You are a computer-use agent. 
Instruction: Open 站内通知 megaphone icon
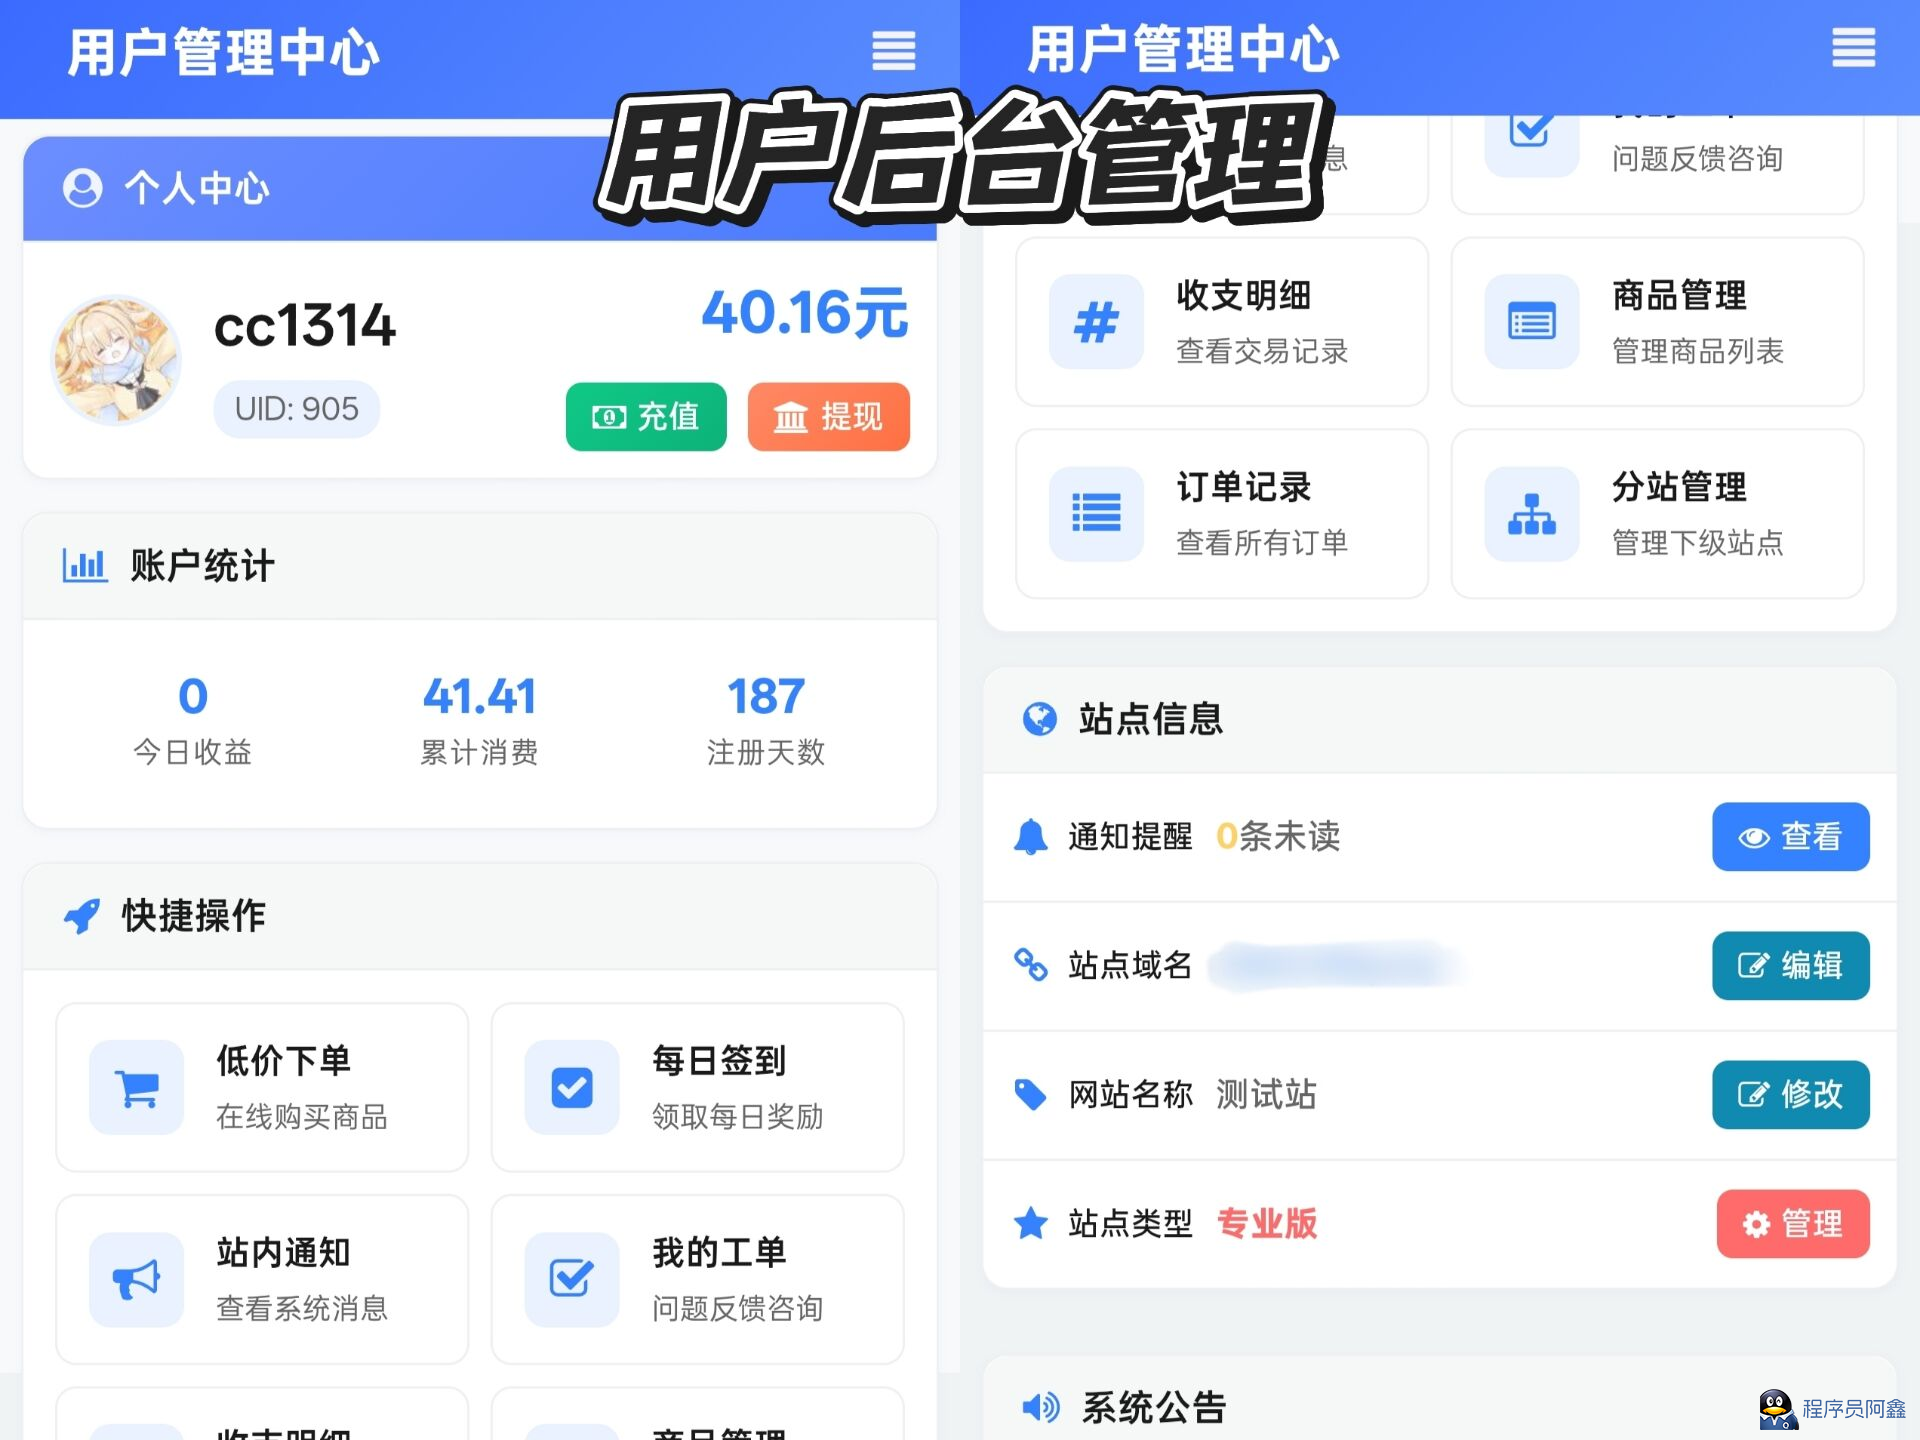pyautogui.click(x=137, y=1279)
